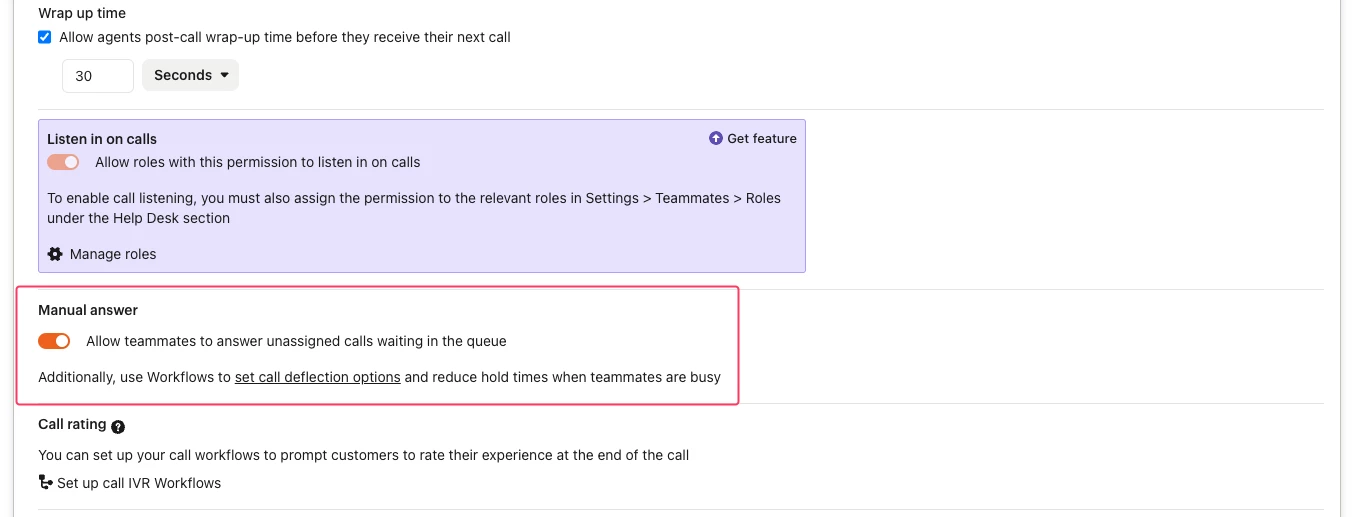1356x517 pixels.
Task: Uncheck the post-call wrap-up time checkbox
Action: click(x=44, y=37)
